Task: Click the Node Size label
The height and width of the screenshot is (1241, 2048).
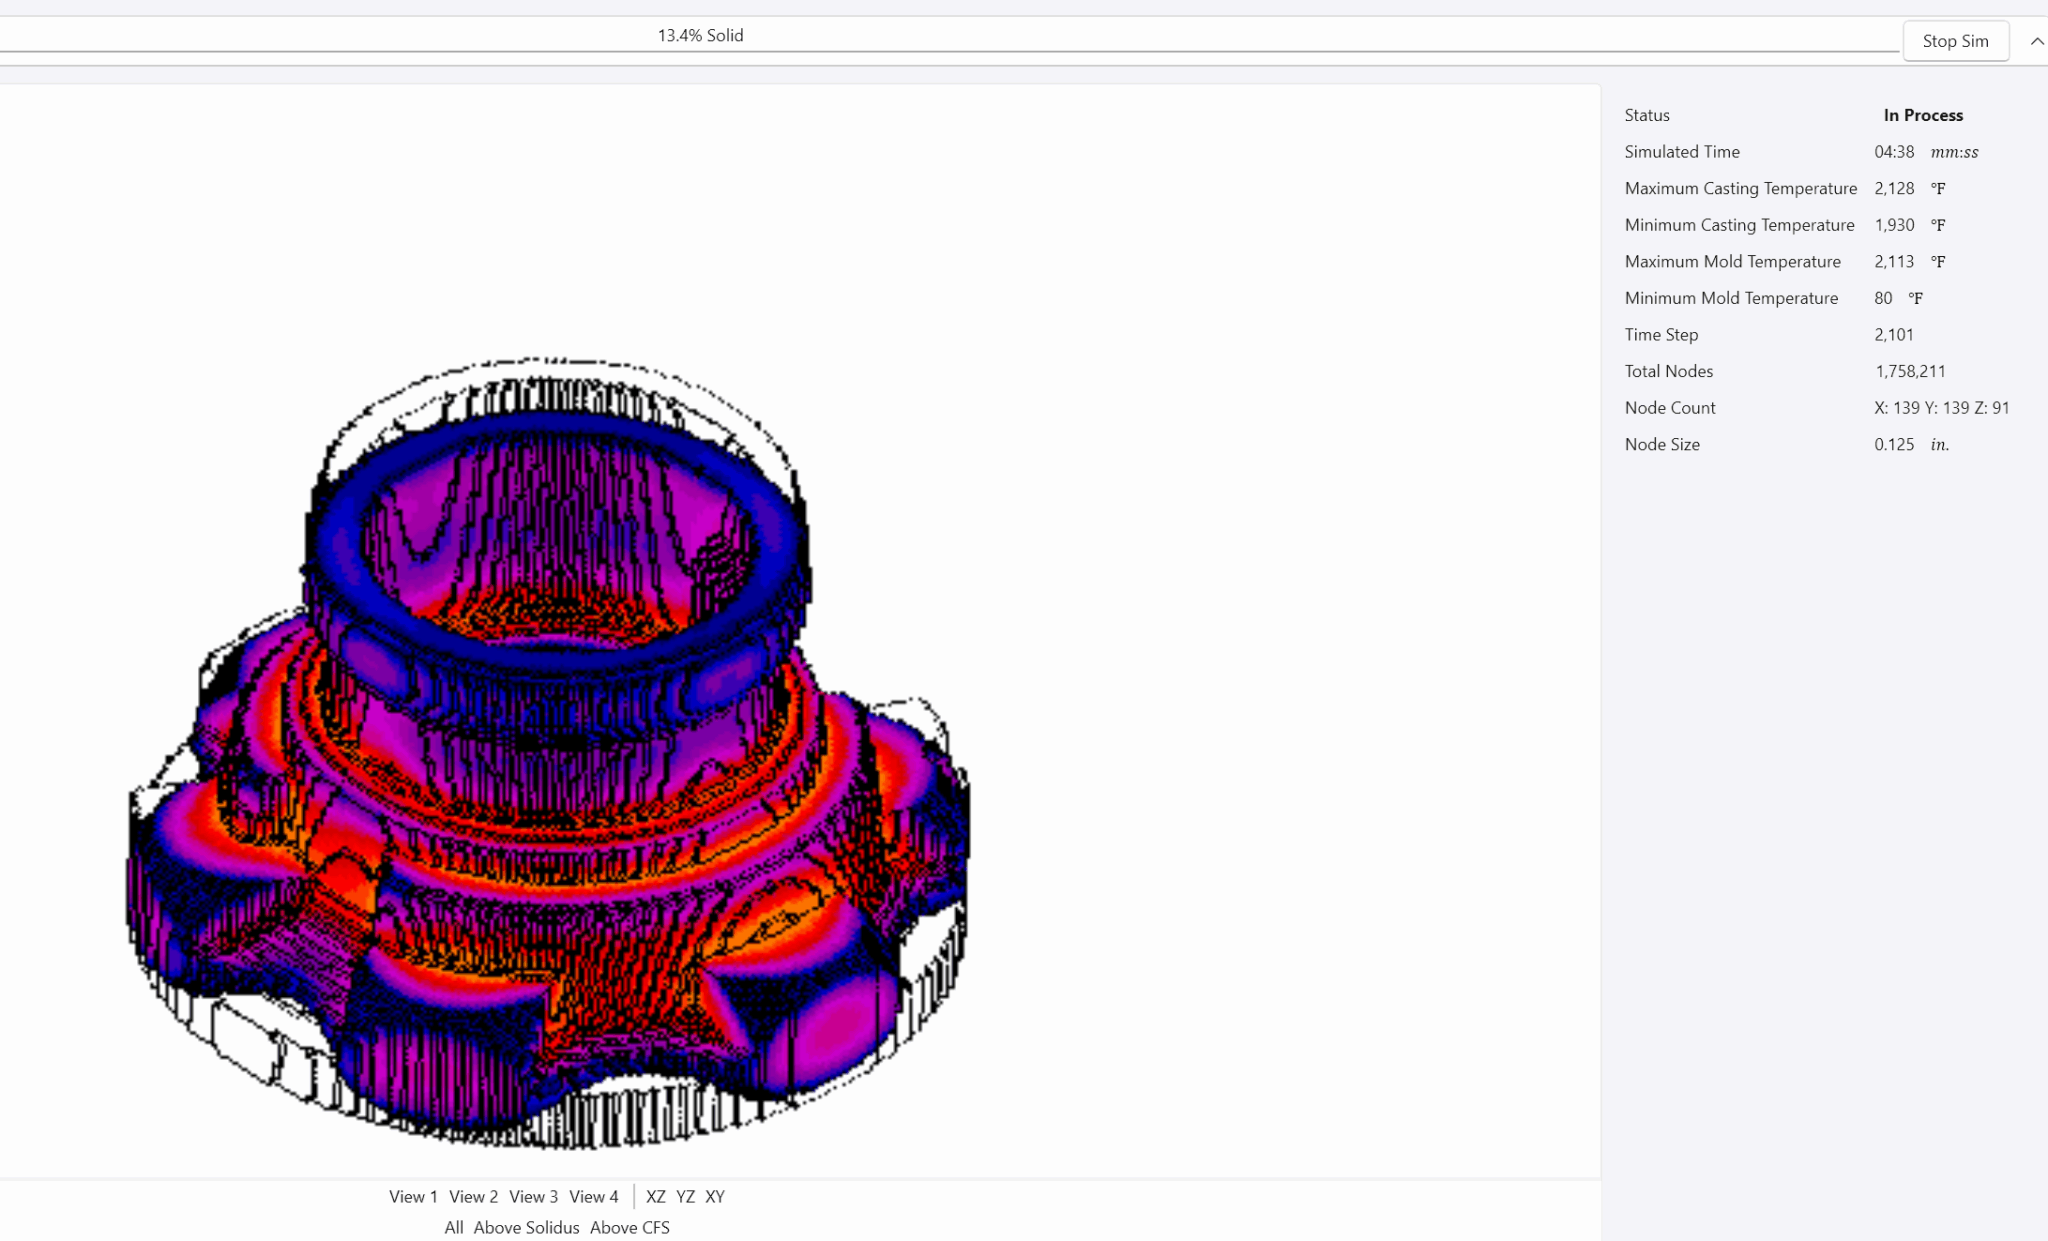Action: click(1662, 444)
